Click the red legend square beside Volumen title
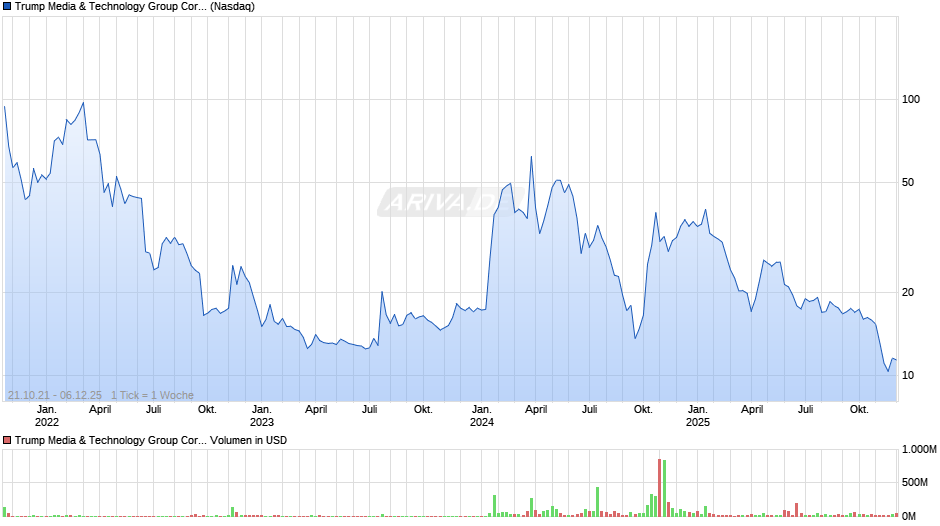Screen dimensions: 940x526 pos(7,440)
